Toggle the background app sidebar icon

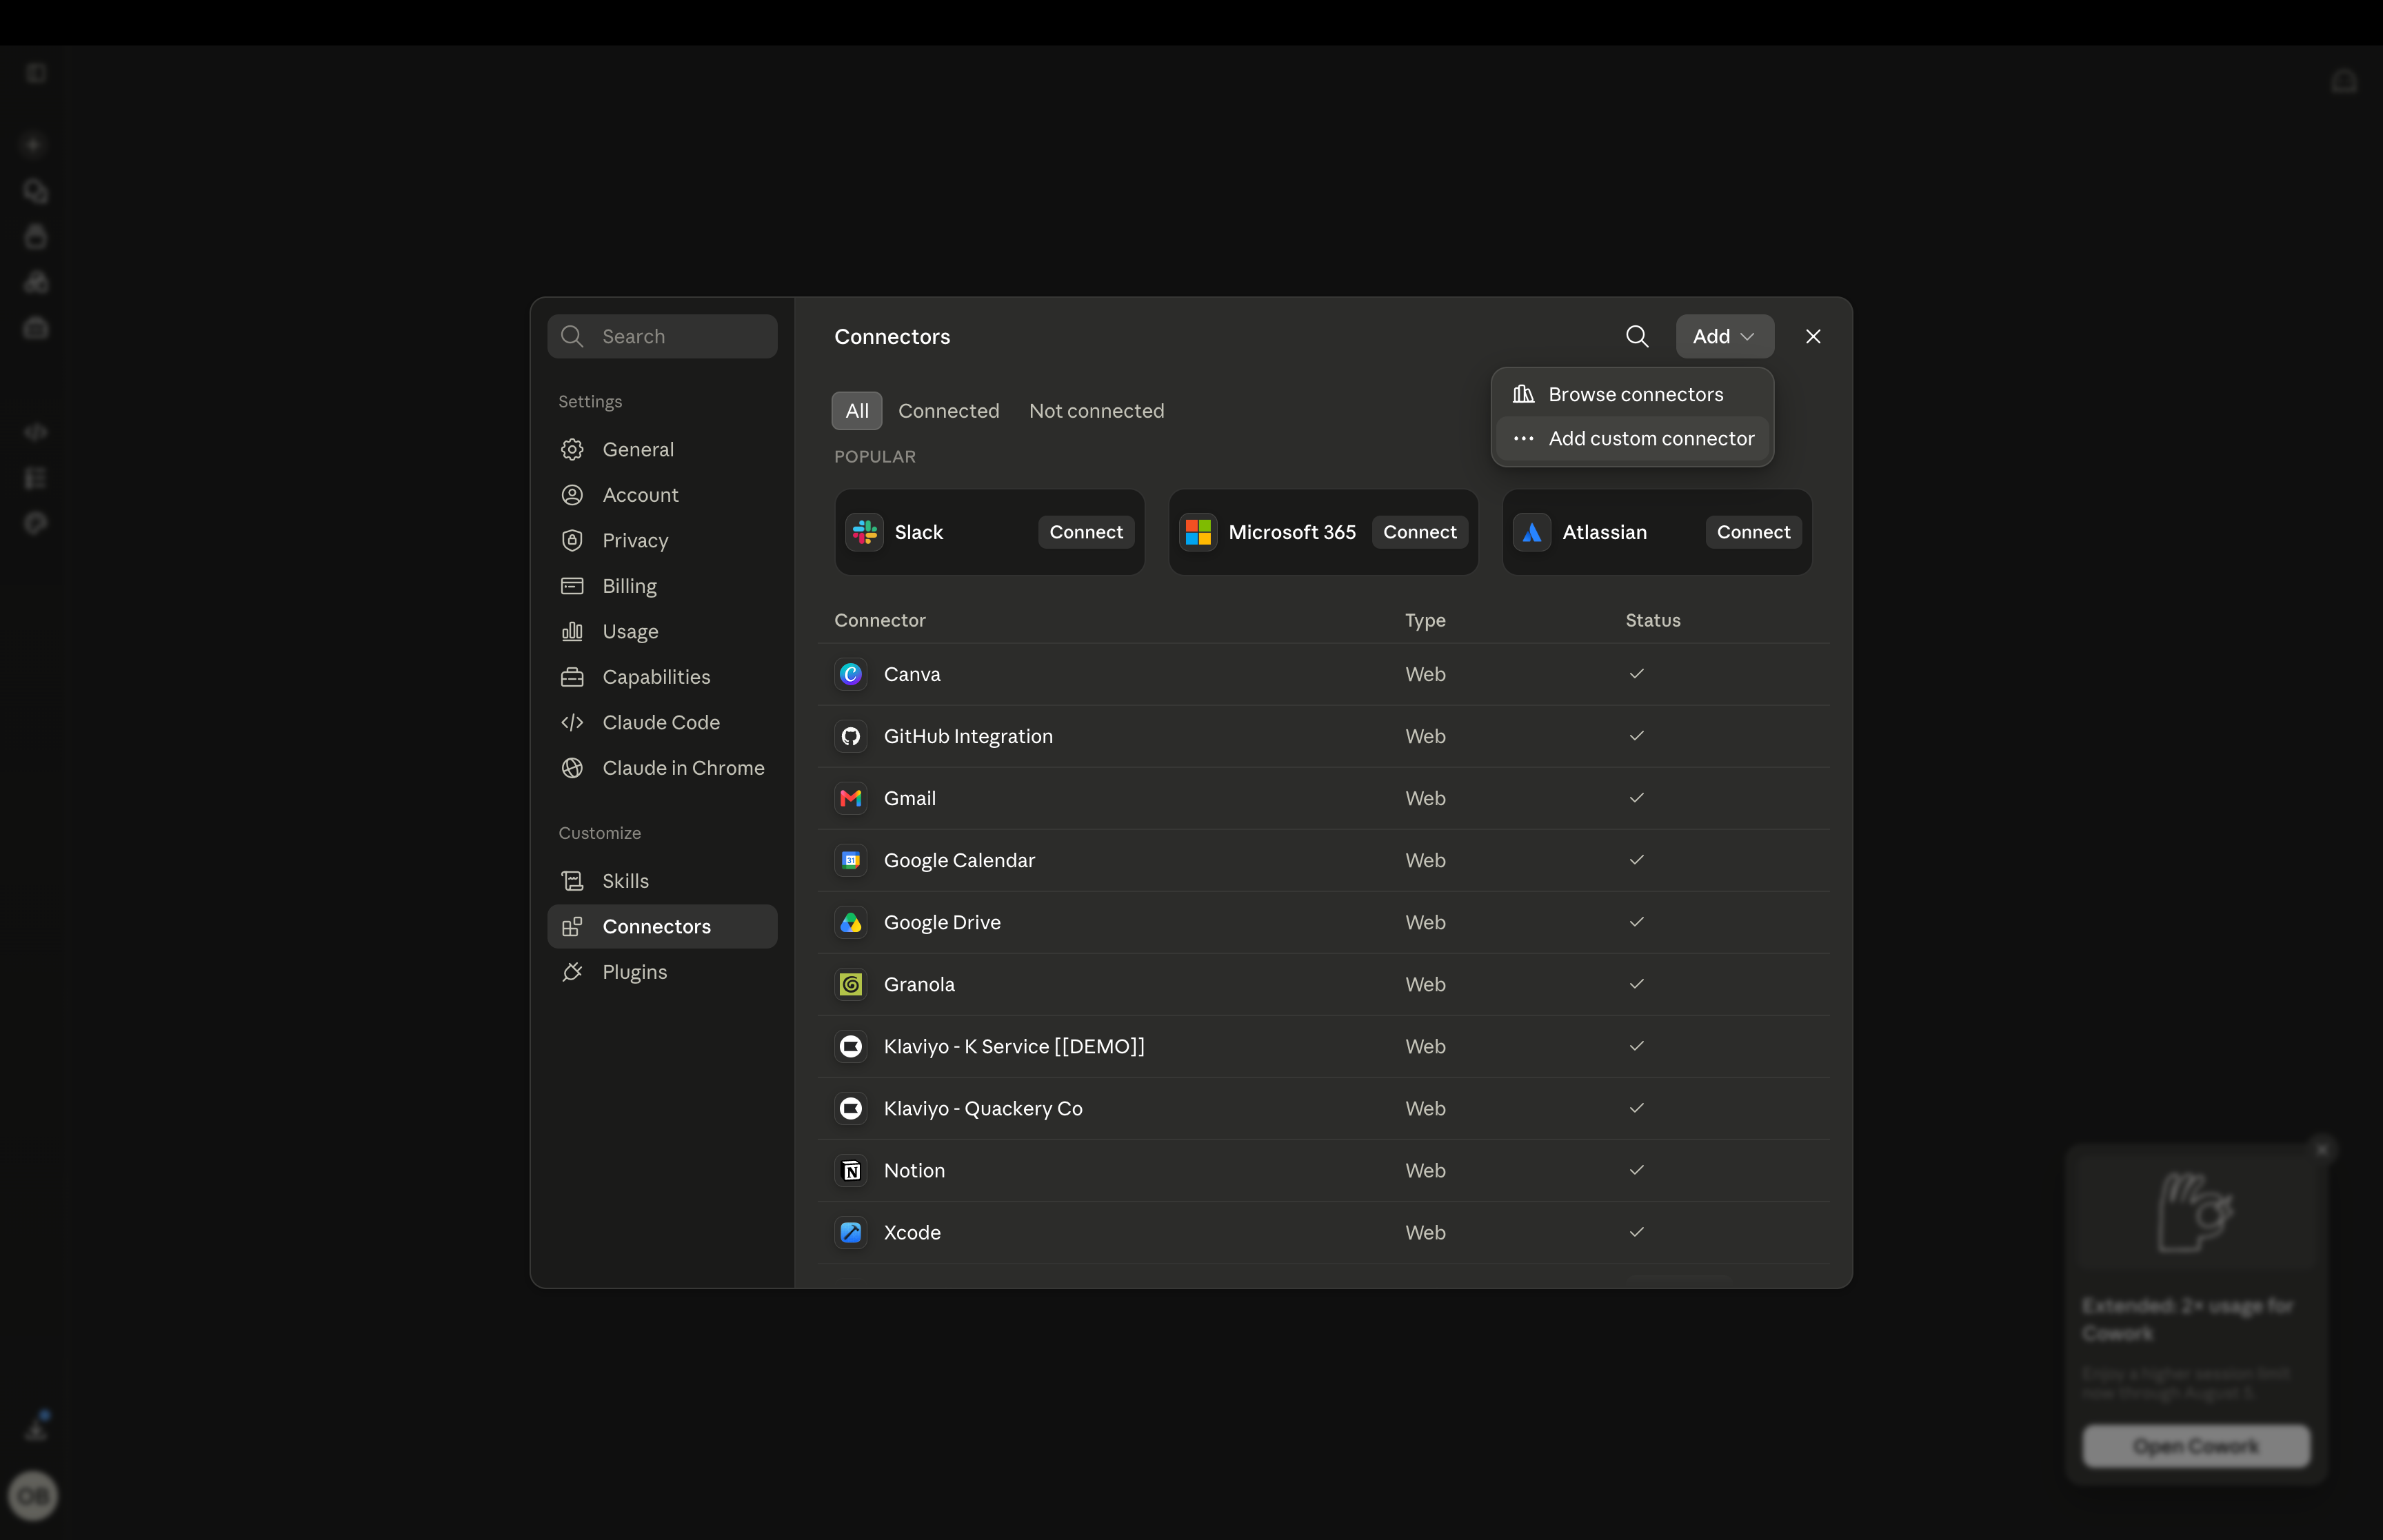click(36, 73)
